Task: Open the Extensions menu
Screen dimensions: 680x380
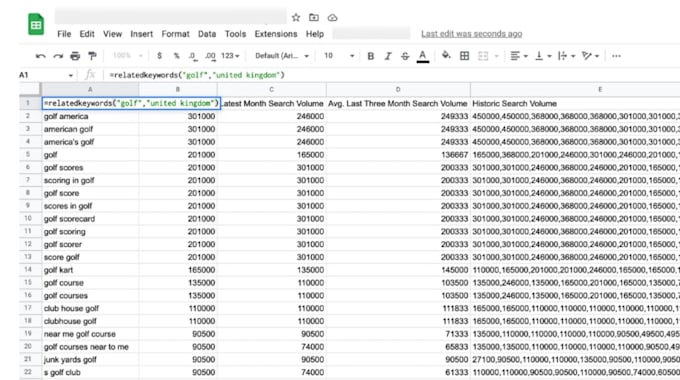Action: coord(276,34)
